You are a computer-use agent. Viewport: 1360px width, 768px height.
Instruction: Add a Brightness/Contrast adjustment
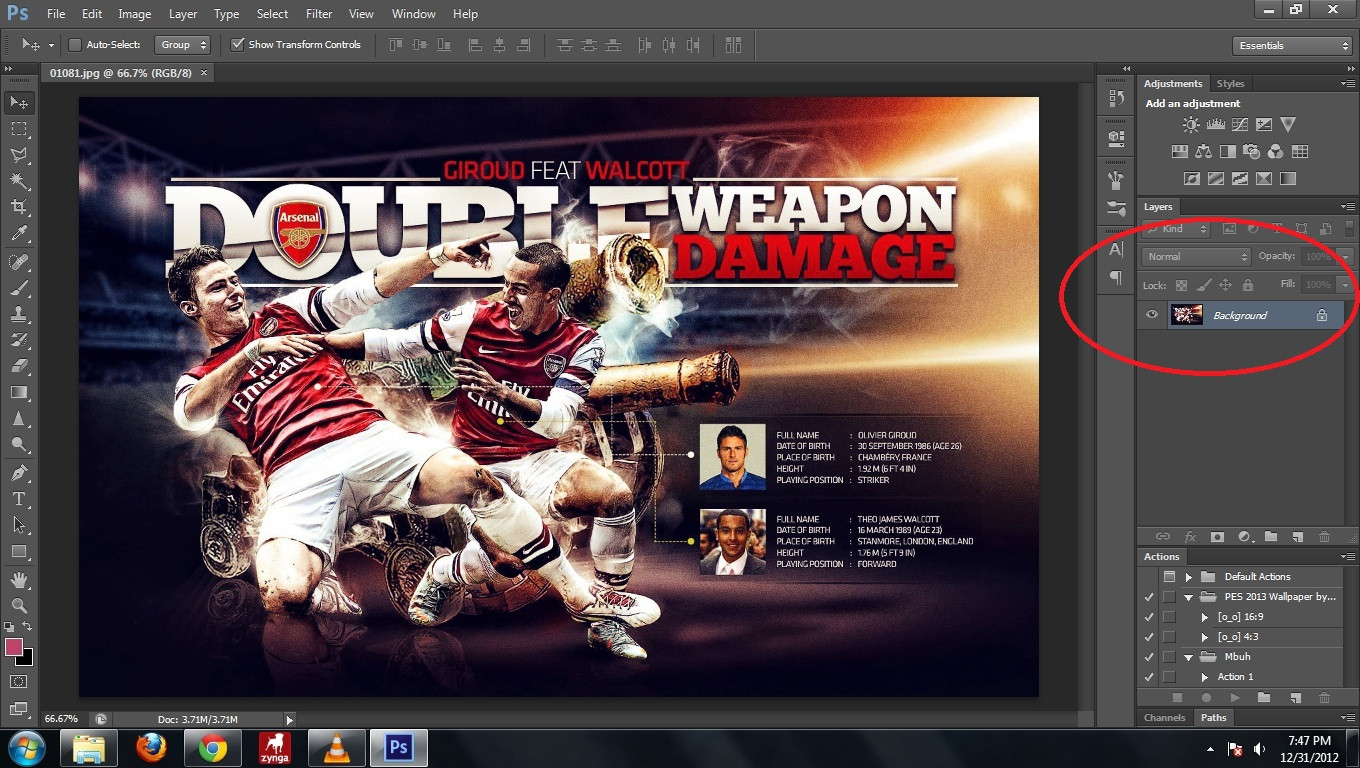click(1191, 125)
